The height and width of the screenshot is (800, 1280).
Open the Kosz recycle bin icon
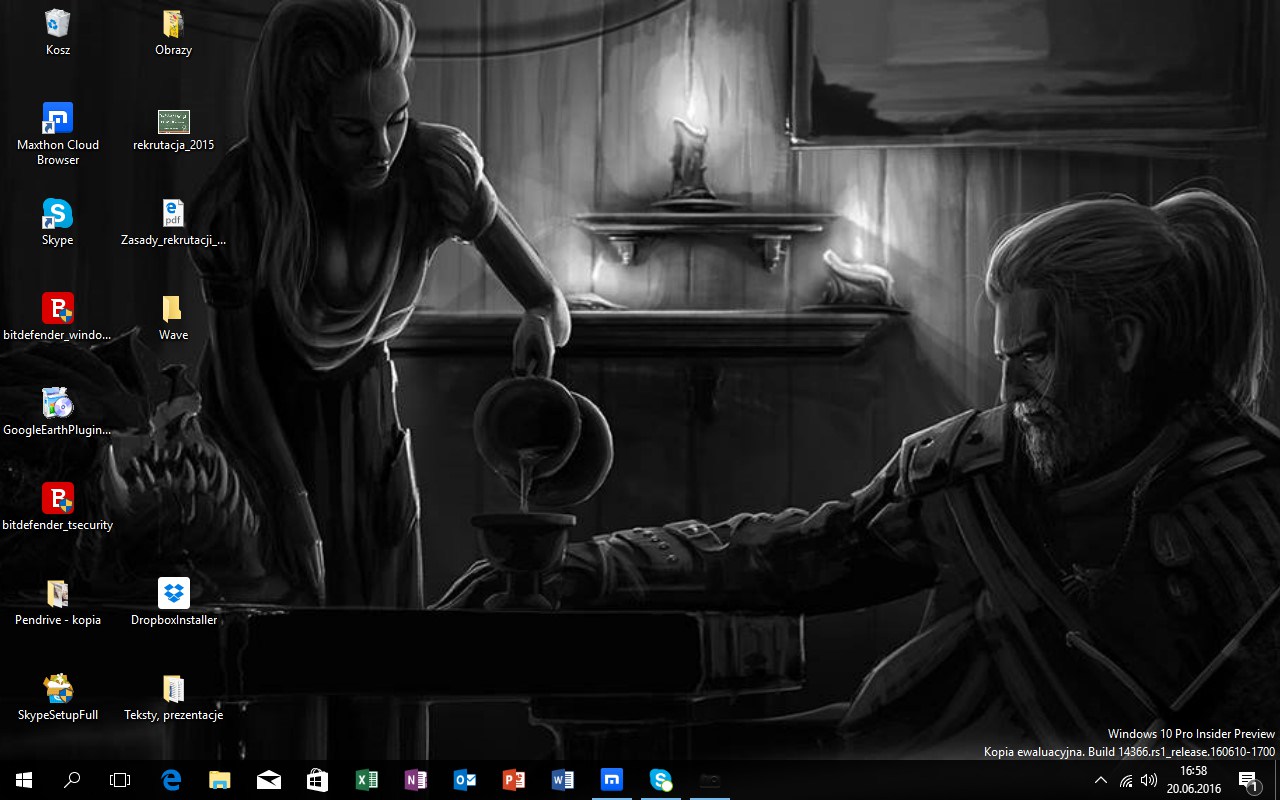(x=58, y=32)
